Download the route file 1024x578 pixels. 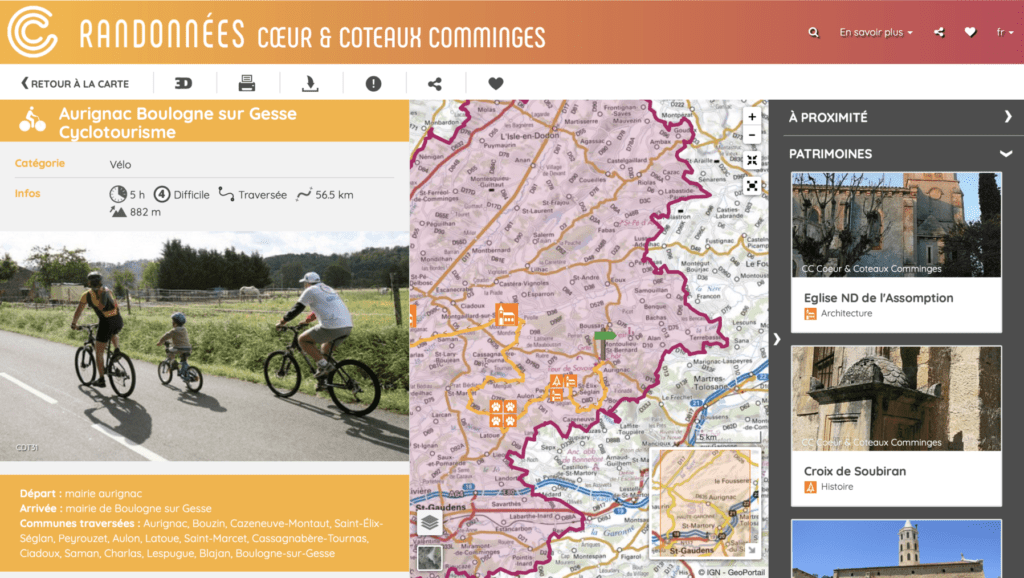coord(310,83)
